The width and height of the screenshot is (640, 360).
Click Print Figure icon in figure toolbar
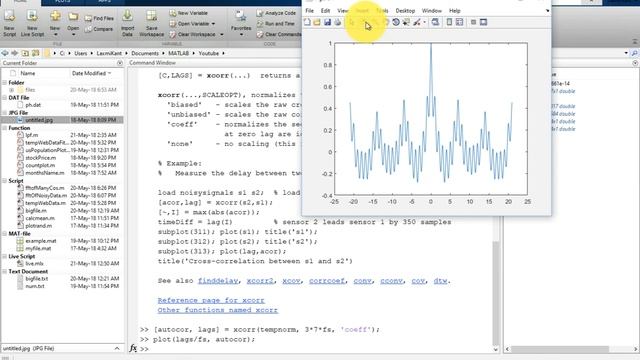point(338,22)
